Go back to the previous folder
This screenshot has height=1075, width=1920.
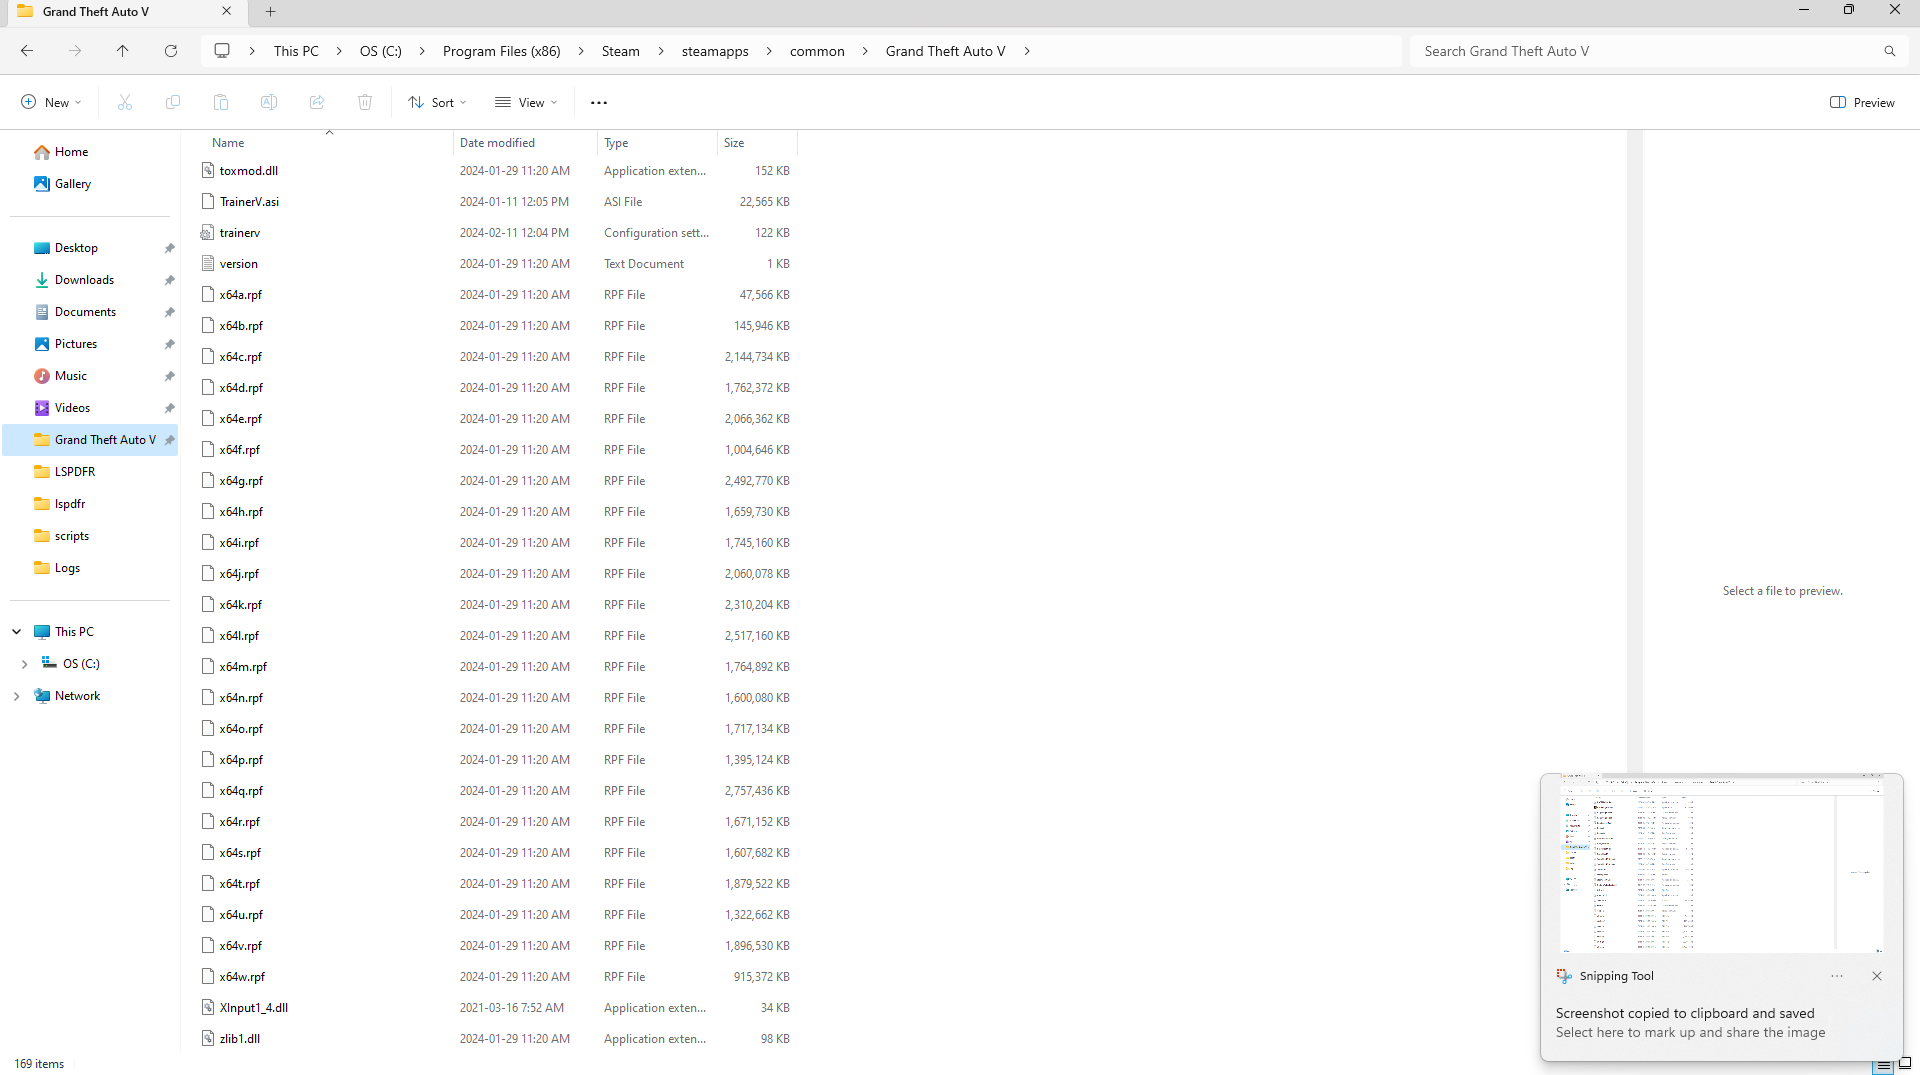tap(27, 51)
